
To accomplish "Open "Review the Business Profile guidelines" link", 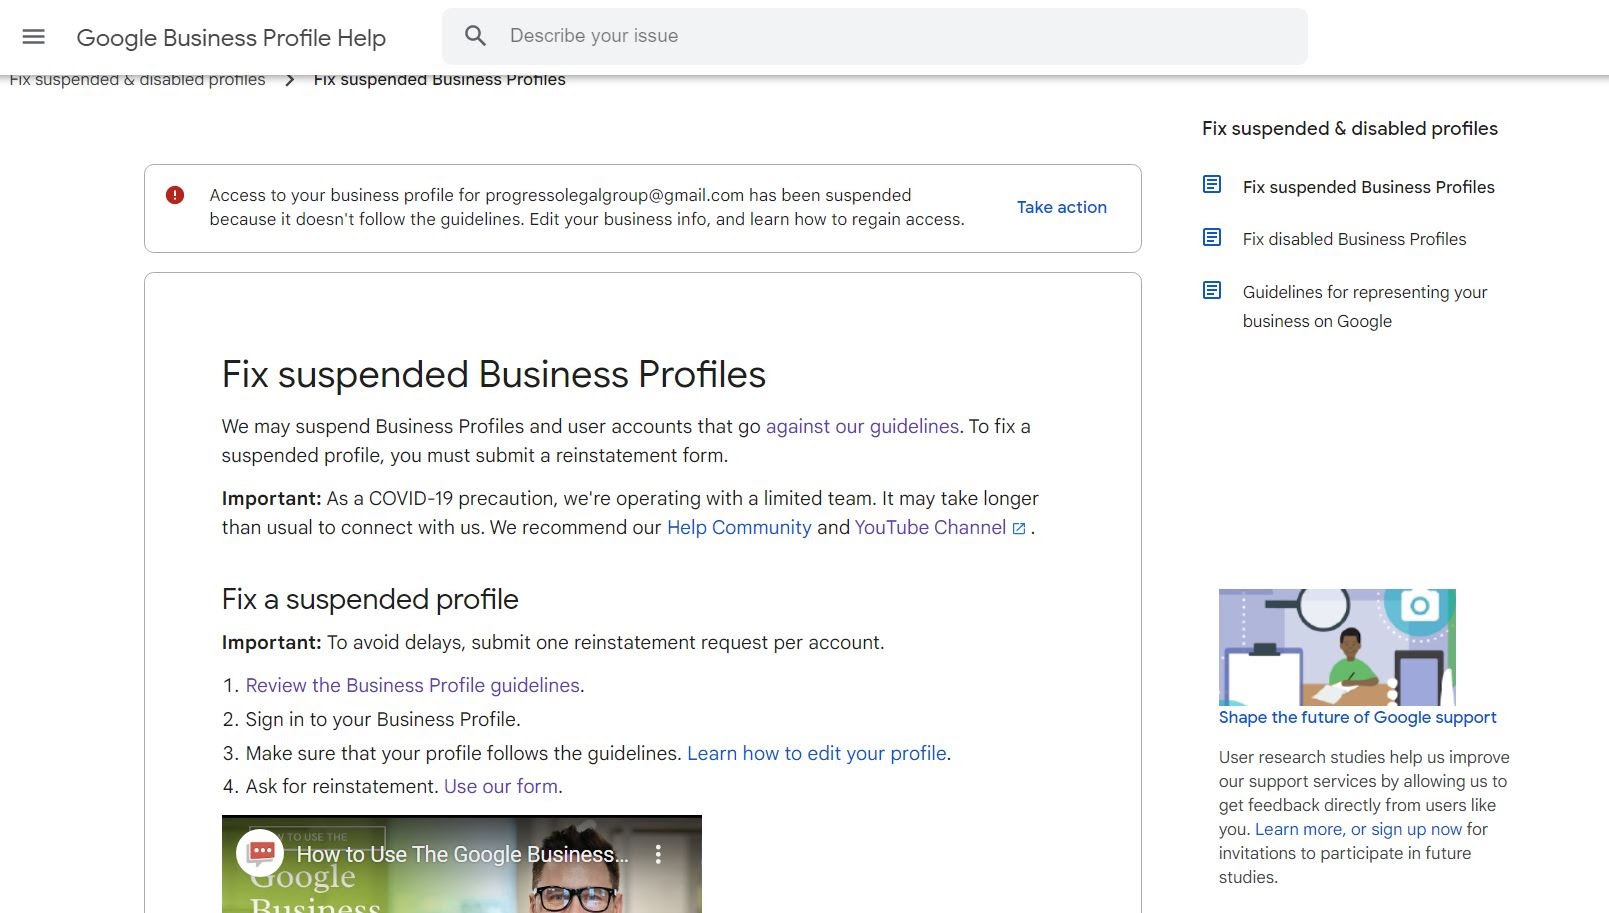I will coord(413,685).
